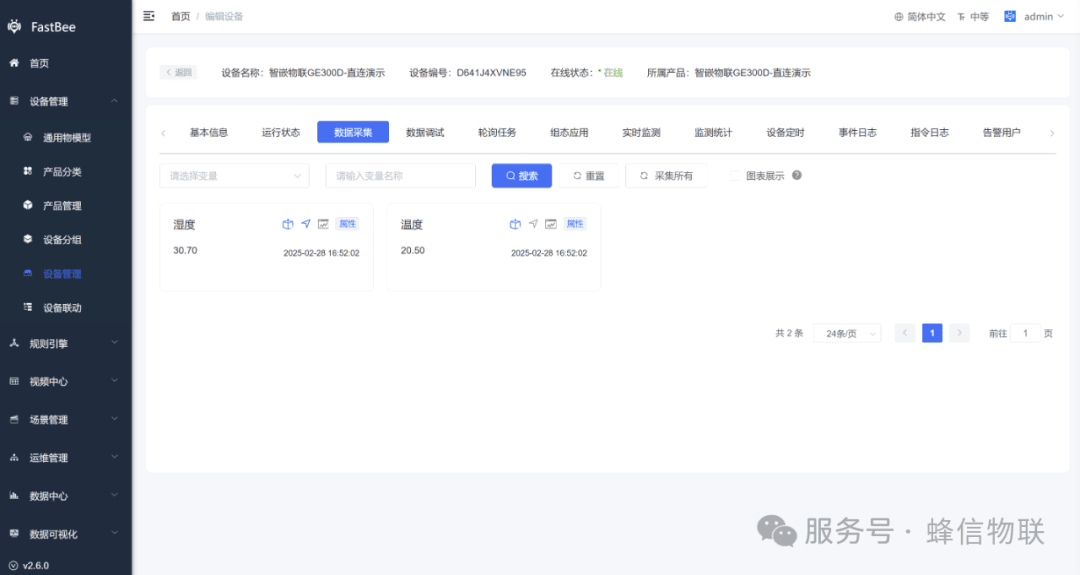Open the 湿度 card chart icon
This screenshot has height=575, width=1080.
click(323, 224)
